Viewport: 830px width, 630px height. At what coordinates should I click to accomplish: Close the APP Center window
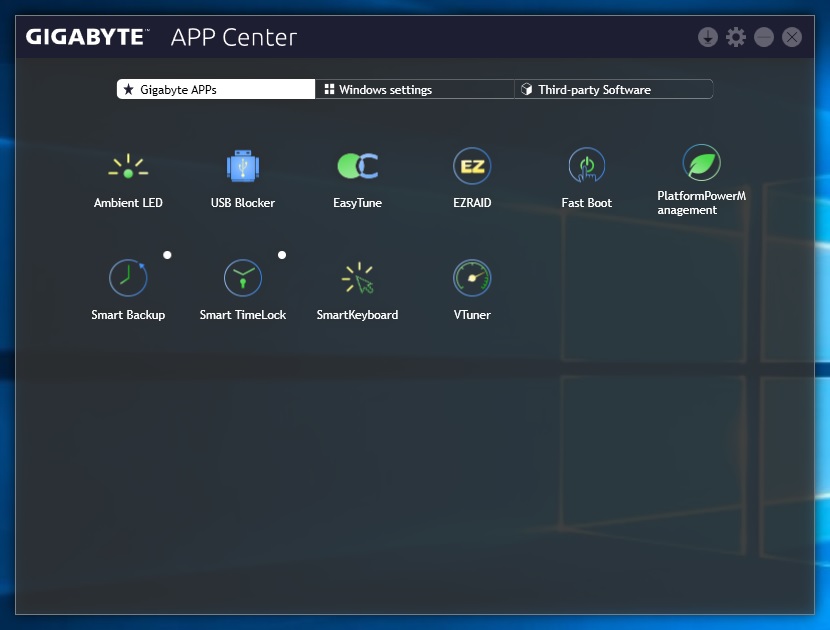coord(792,37)
